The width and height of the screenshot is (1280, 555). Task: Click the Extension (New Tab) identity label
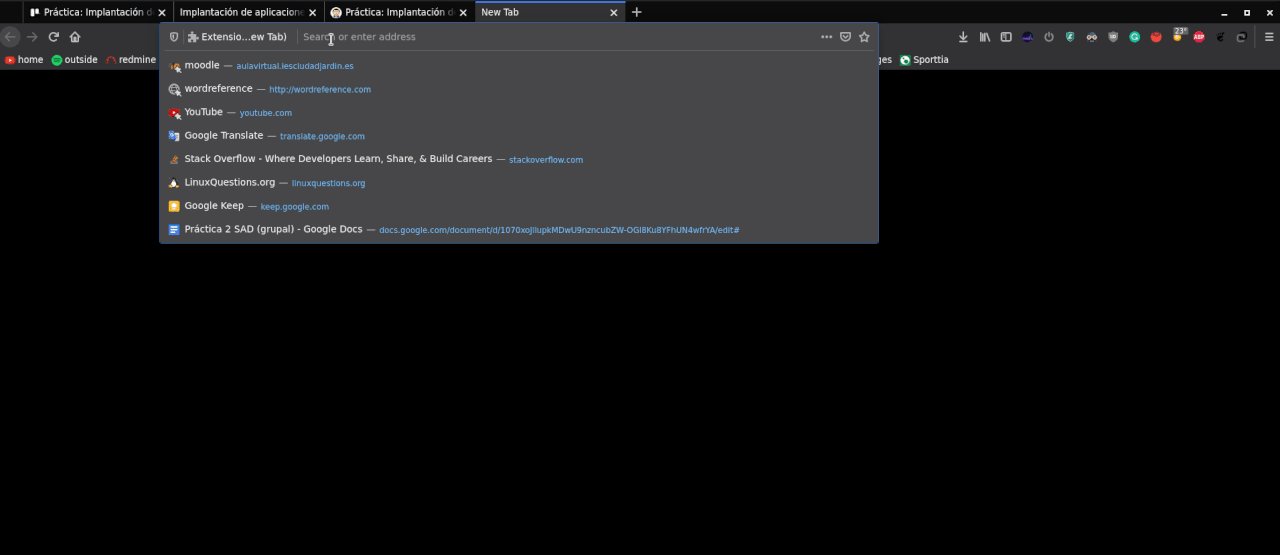(x=237, y=37)
